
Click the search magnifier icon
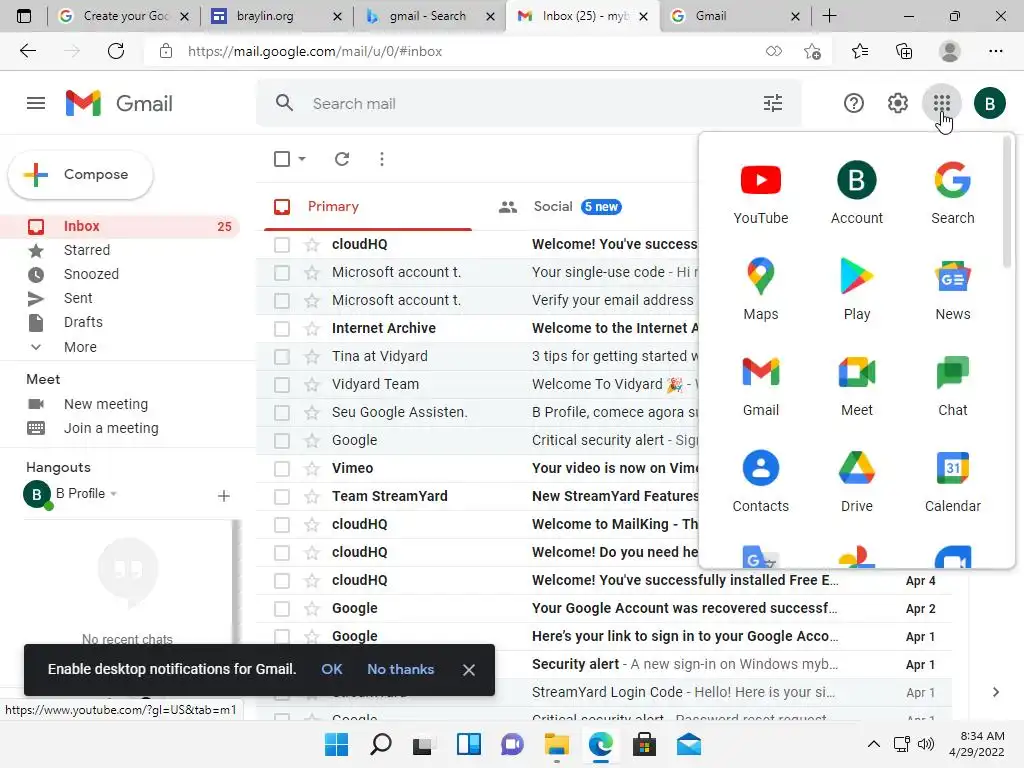point(284,103)
